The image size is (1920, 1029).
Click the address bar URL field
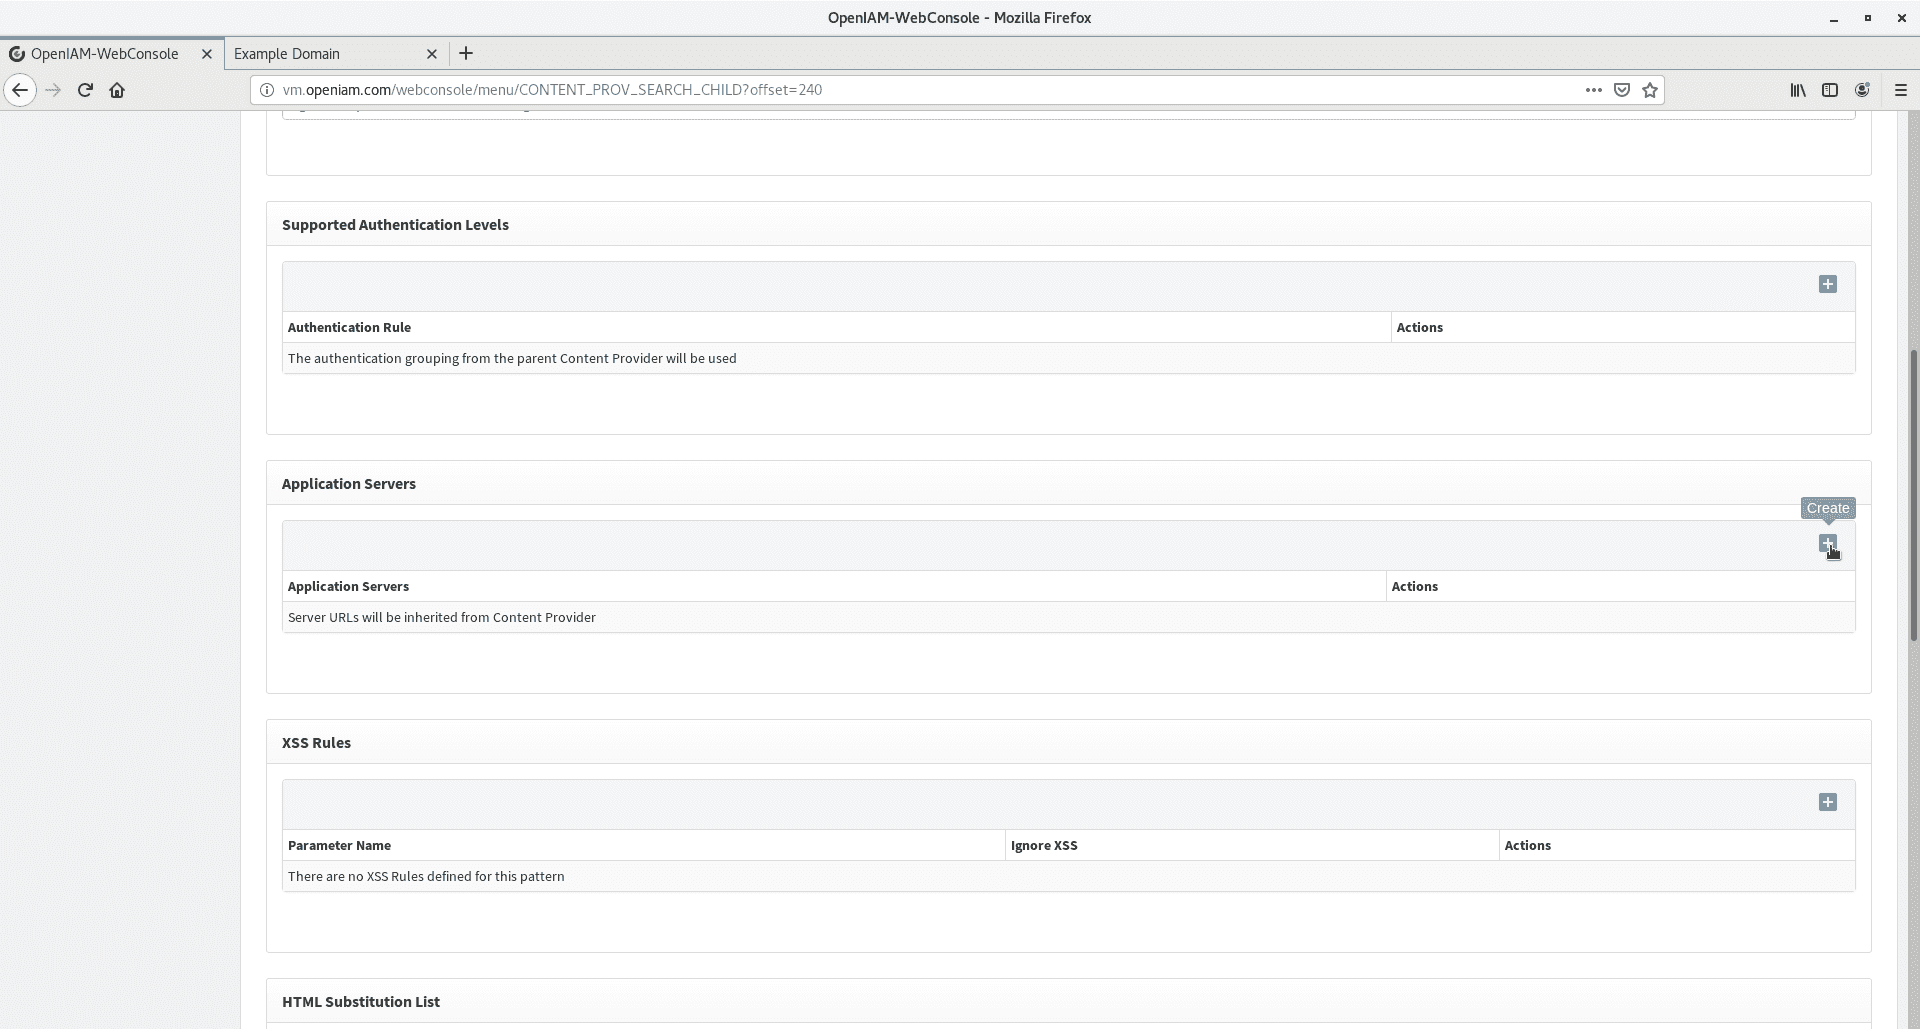pyautogui.click(x=900, y=90)
